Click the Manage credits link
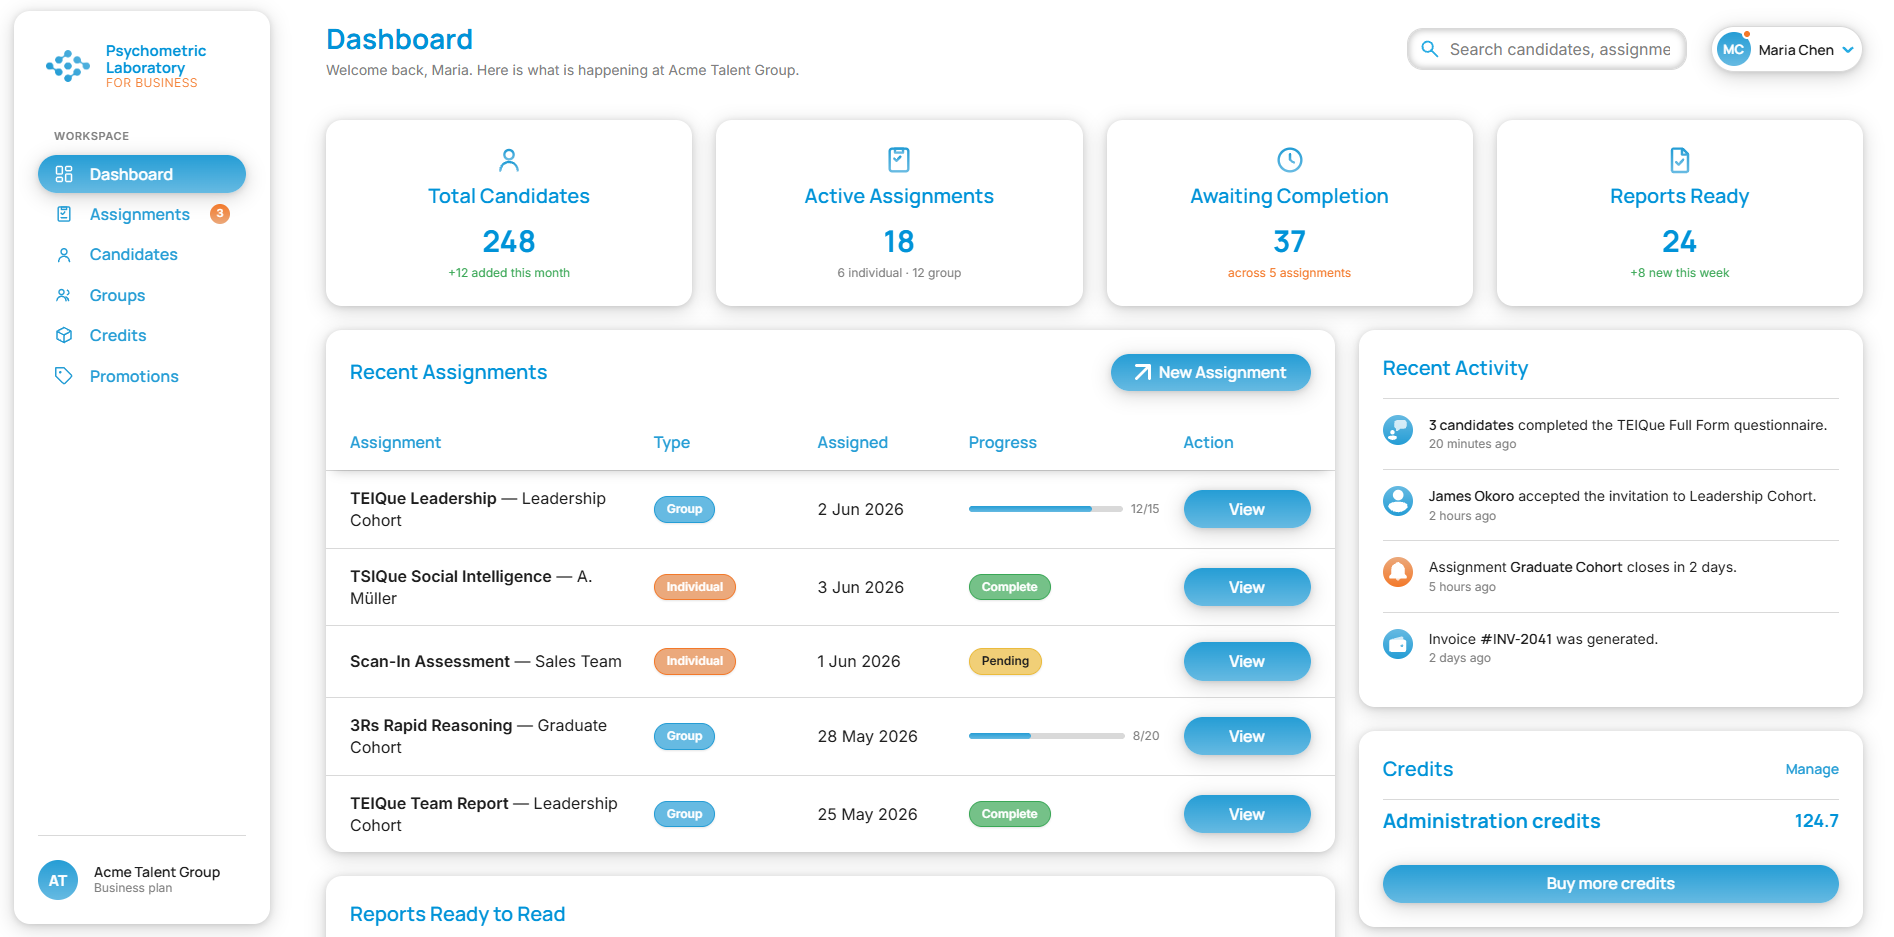 [x=1812, y=769]
